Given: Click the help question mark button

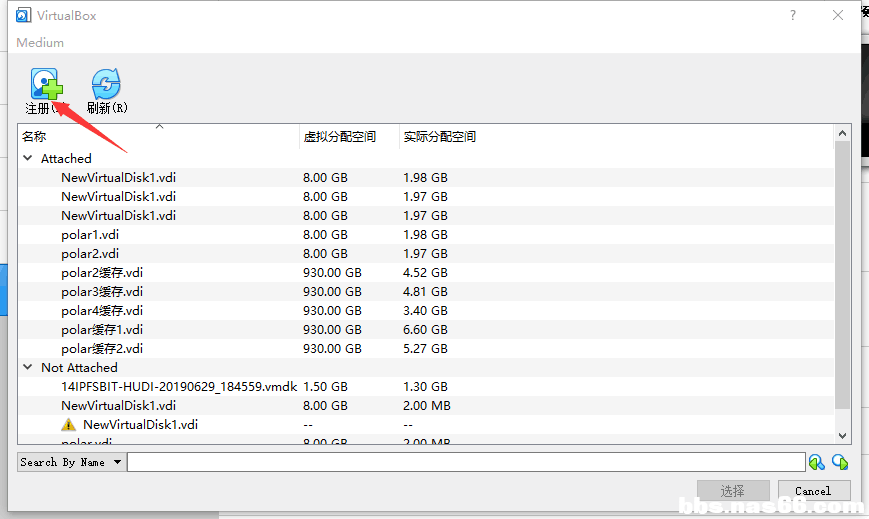Looking at the screenshot, I should click(793, 16).
